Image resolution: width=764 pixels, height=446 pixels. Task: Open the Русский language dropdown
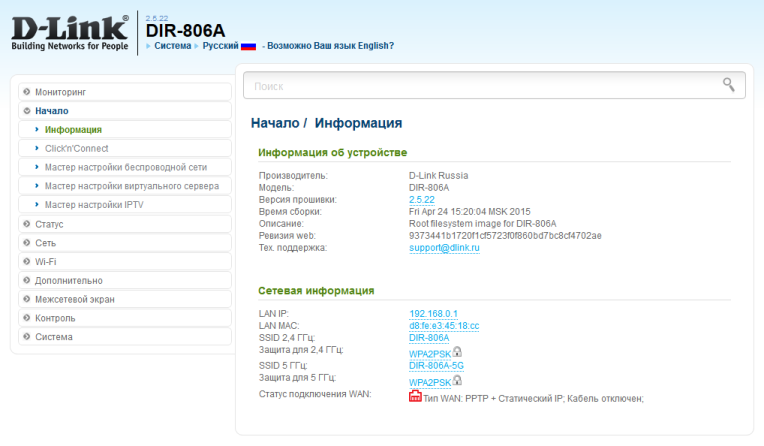coord(220,46)
